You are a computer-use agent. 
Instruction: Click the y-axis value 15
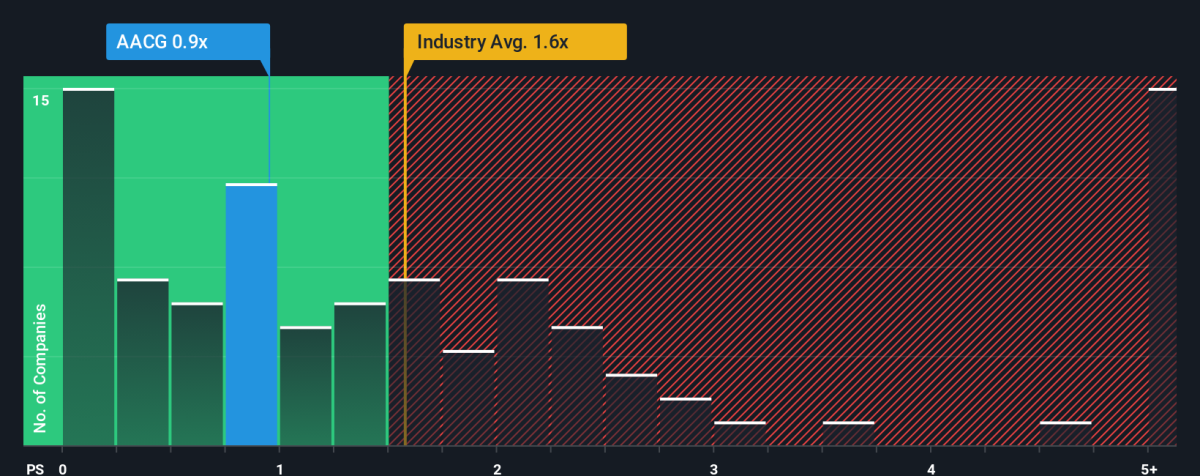(x=40, y=101)
